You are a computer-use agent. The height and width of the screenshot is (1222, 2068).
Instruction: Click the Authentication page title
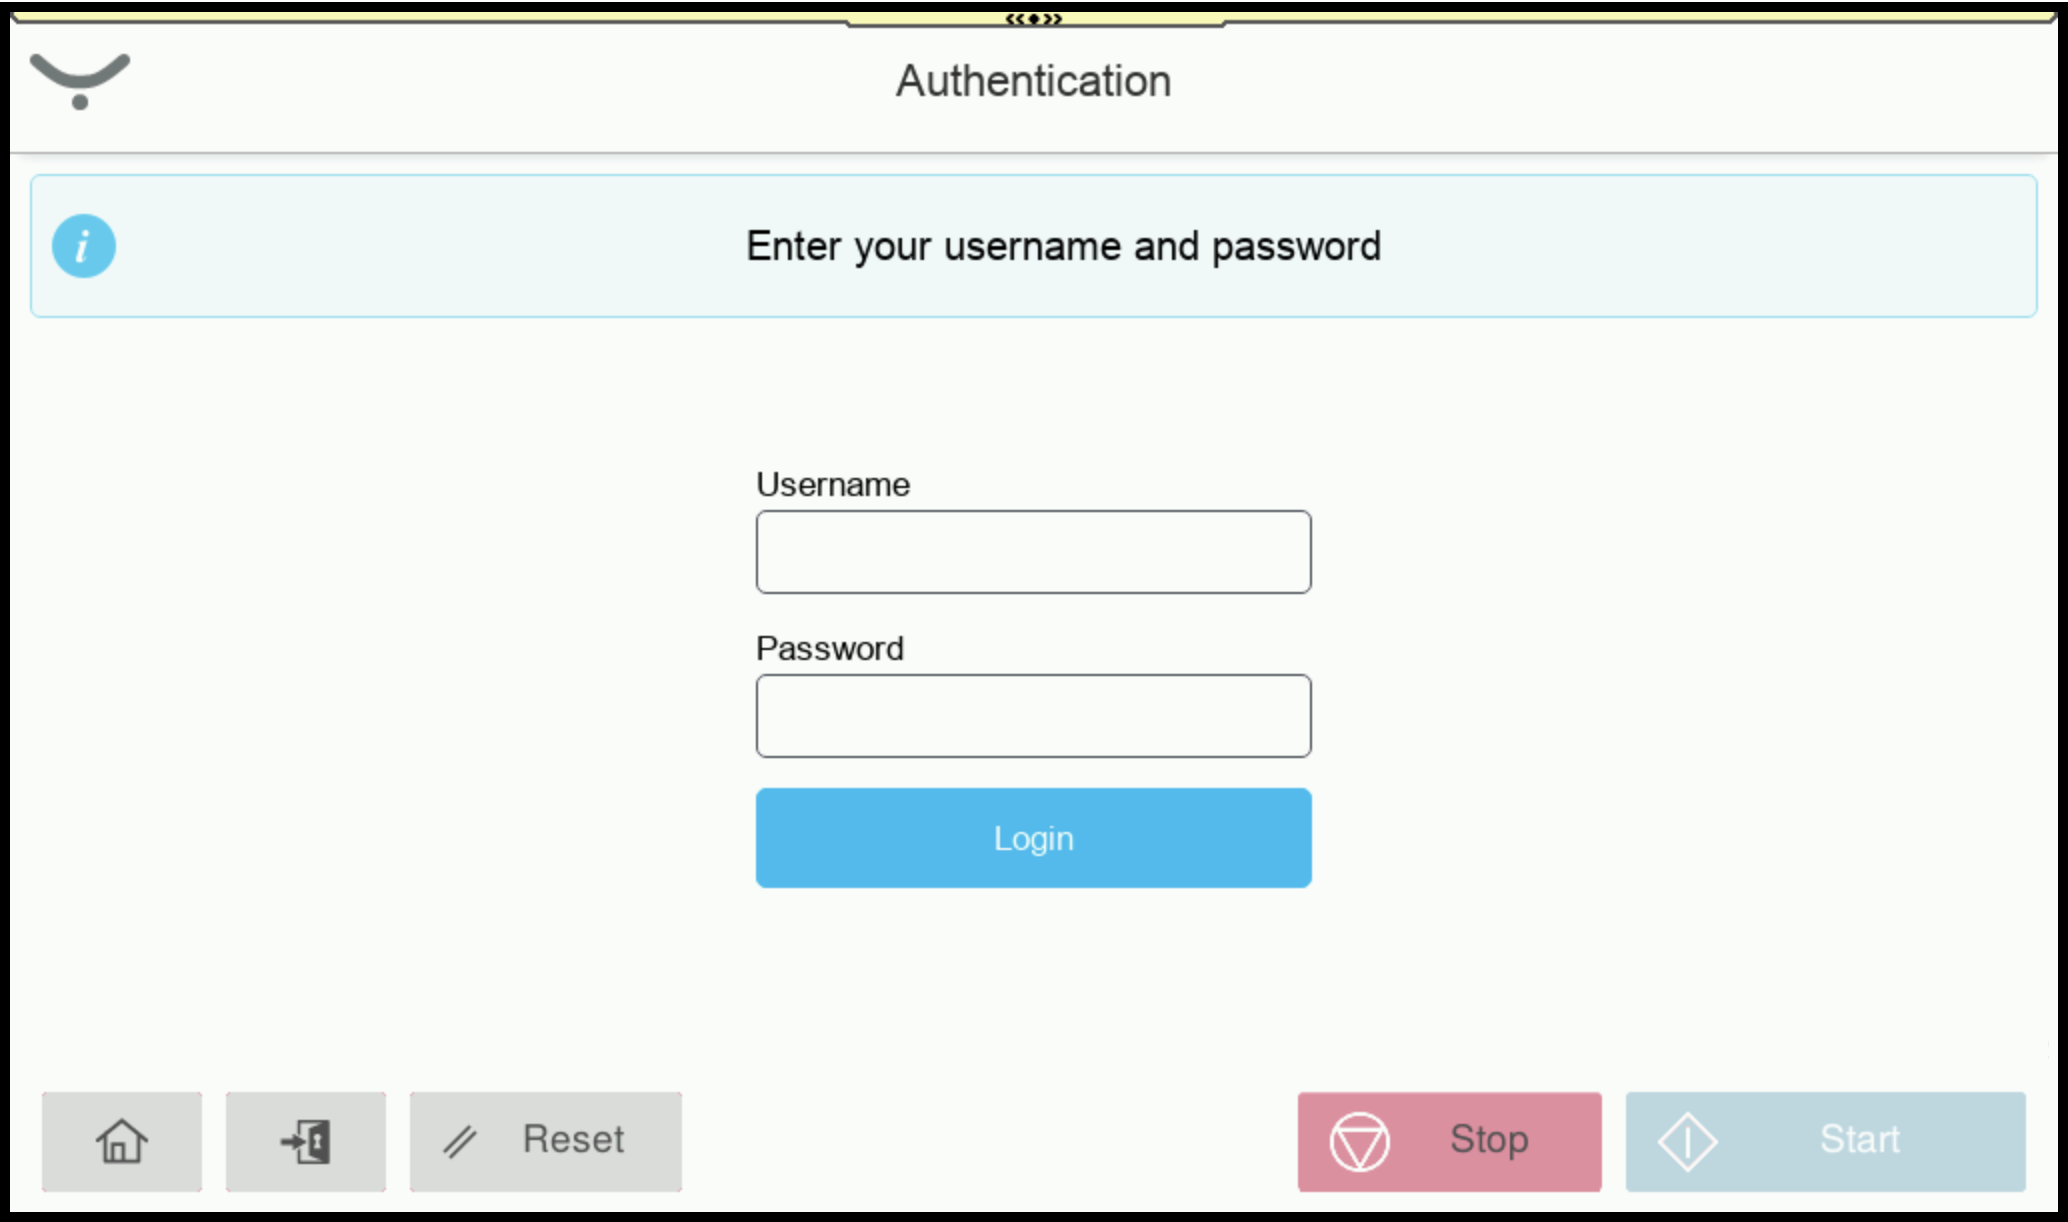click(x=1033, y=81)
